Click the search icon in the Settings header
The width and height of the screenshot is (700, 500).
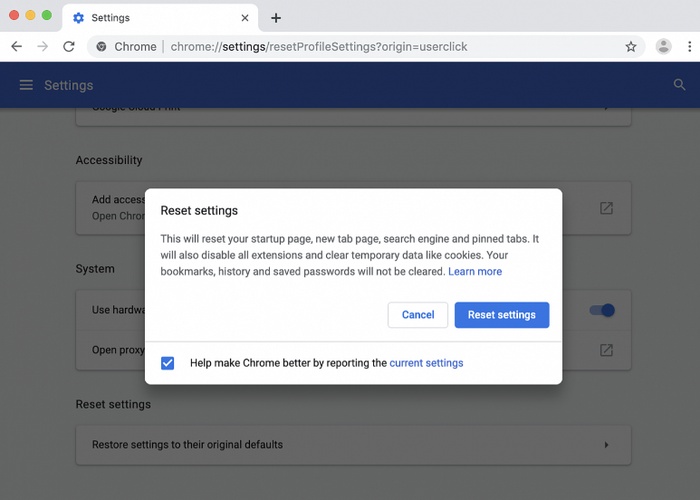pos(679,85)
